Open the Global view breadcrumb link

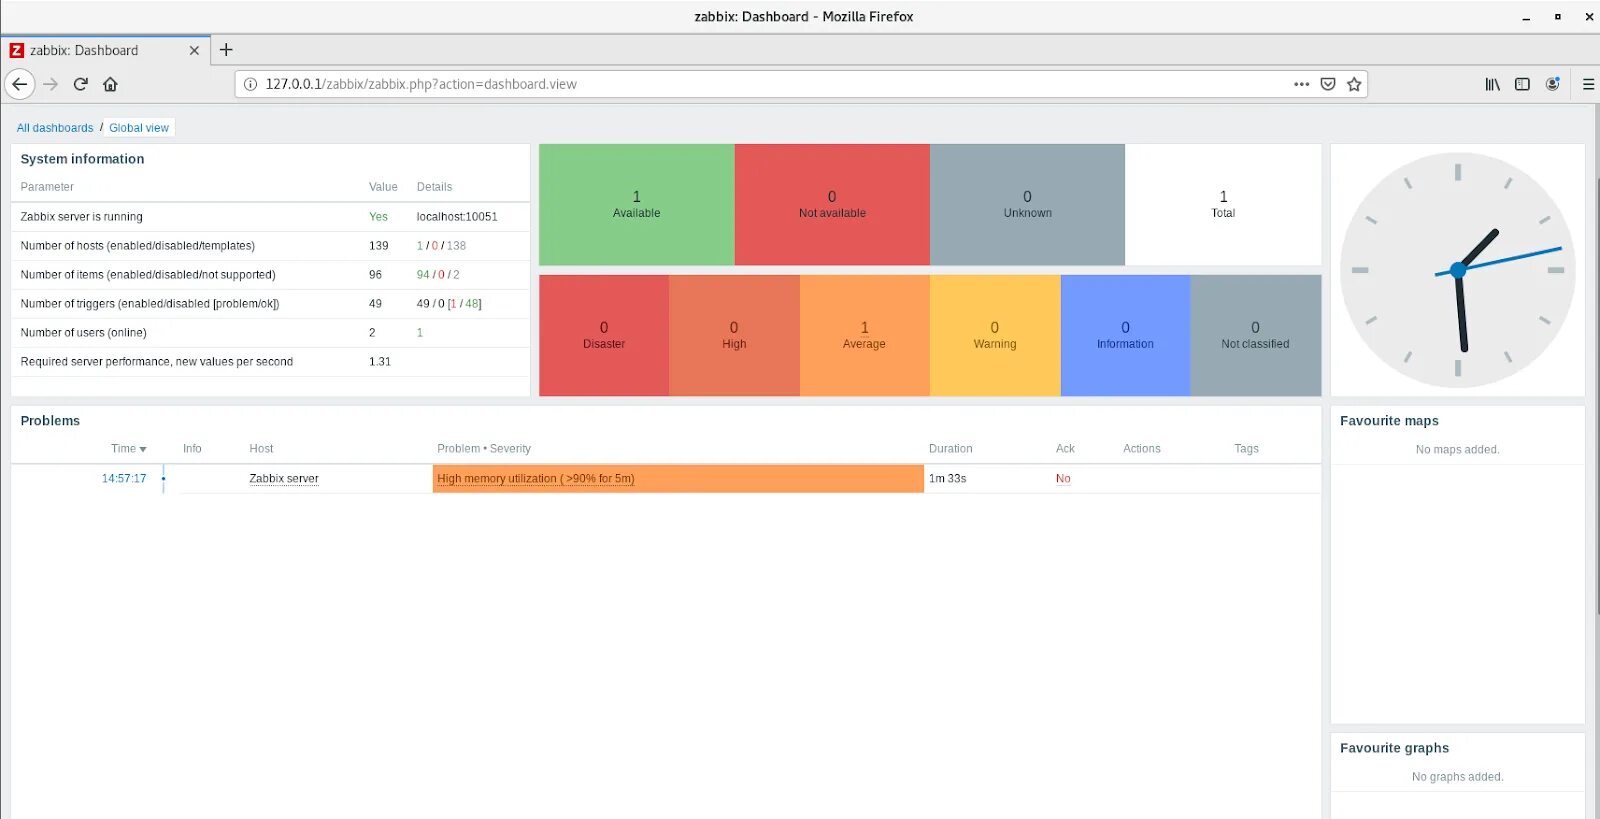[x=139, y=128]
